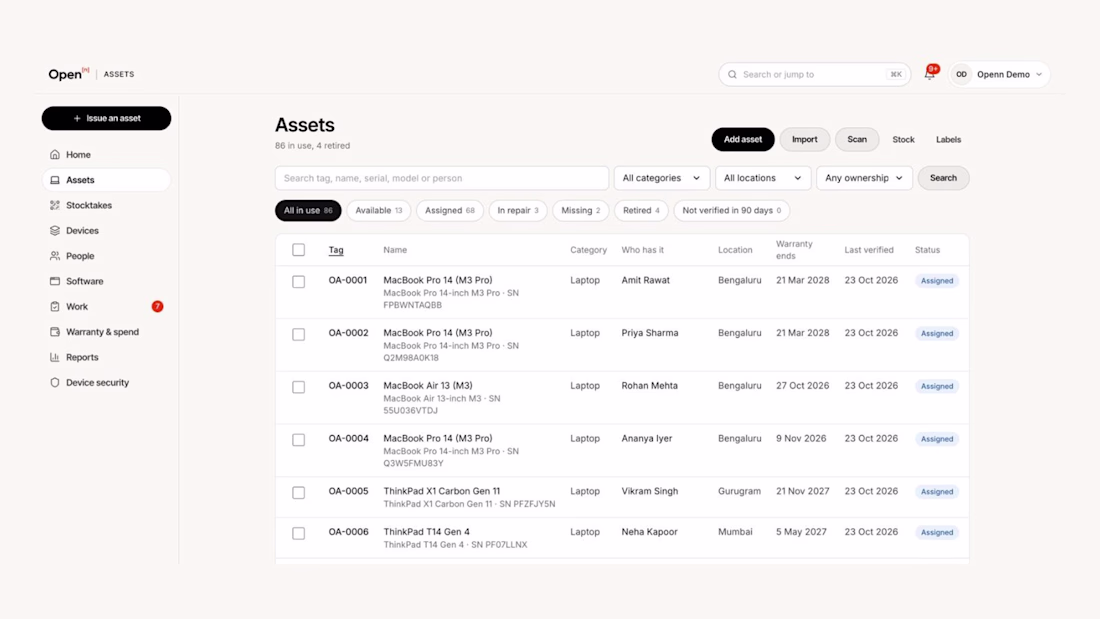
Task: Open the Stock link
Action: (x=904, y=140)
